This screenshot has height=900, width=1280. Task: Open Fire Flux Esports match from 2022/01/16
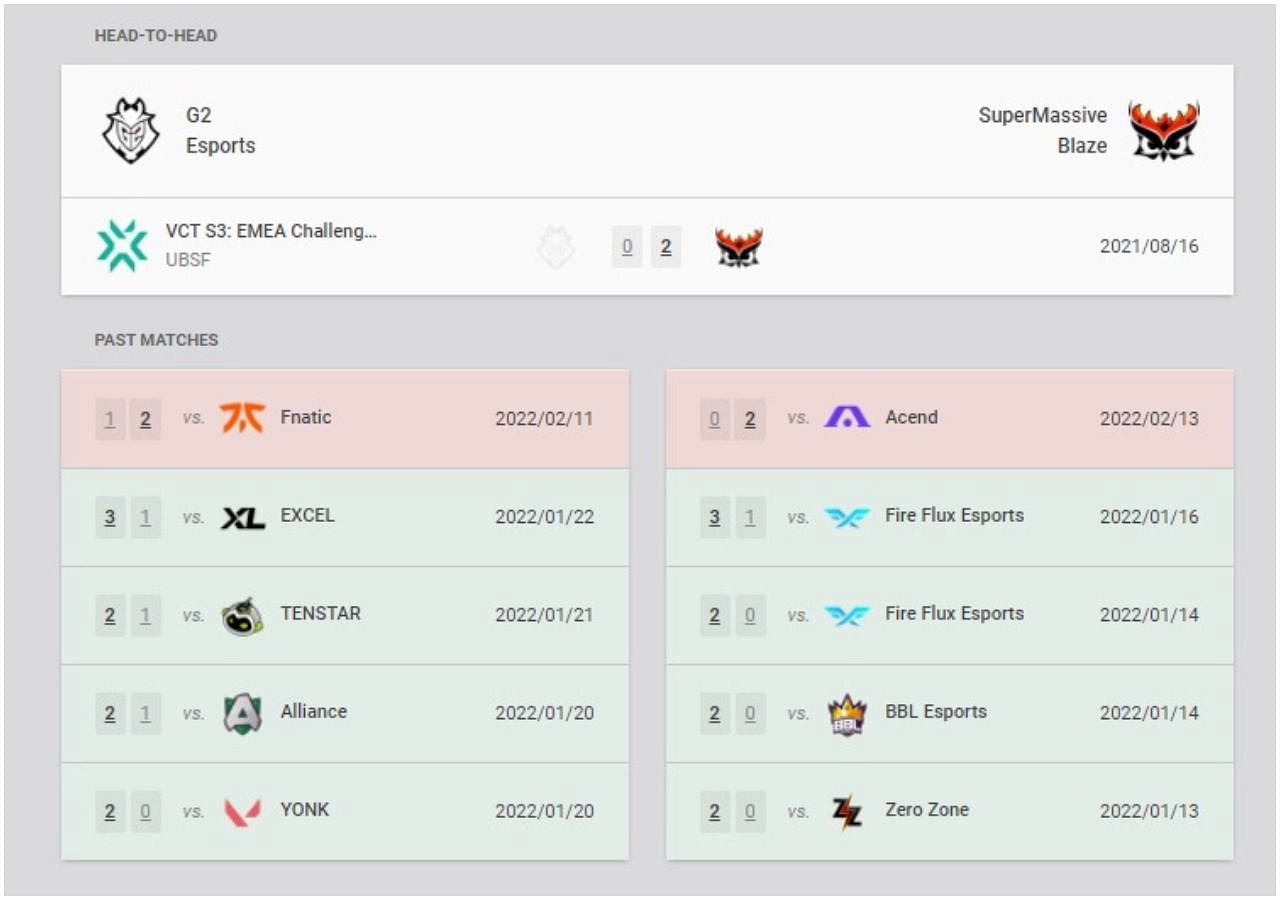949,517
